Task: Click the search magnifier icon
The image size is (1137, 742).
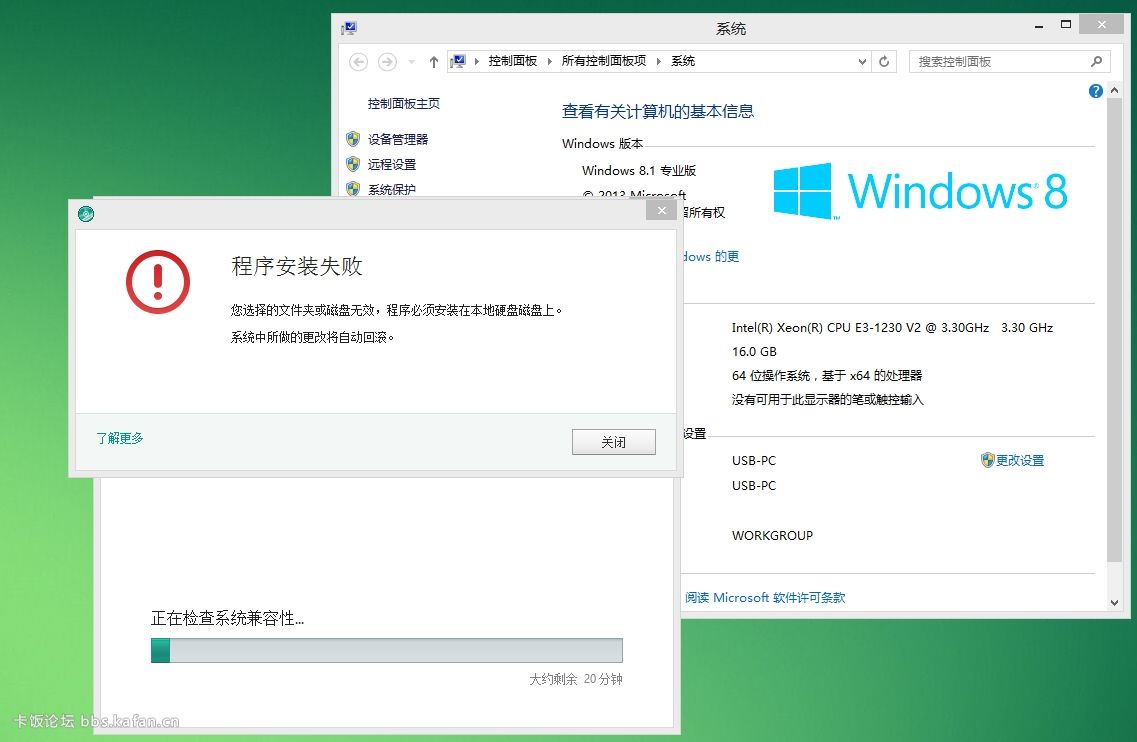Action: click(x=1096, y=62)
